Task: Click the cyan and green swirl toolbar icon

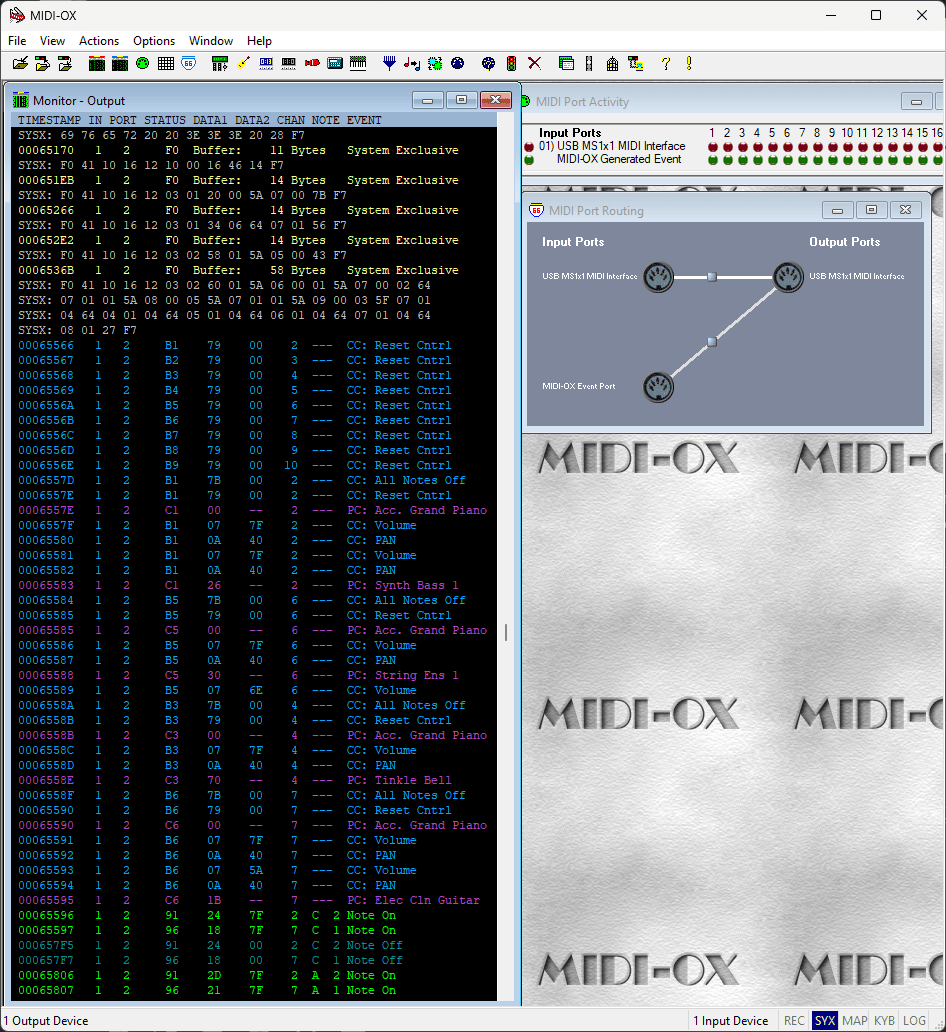Action: pyautogui.click(x=435, y=64)
